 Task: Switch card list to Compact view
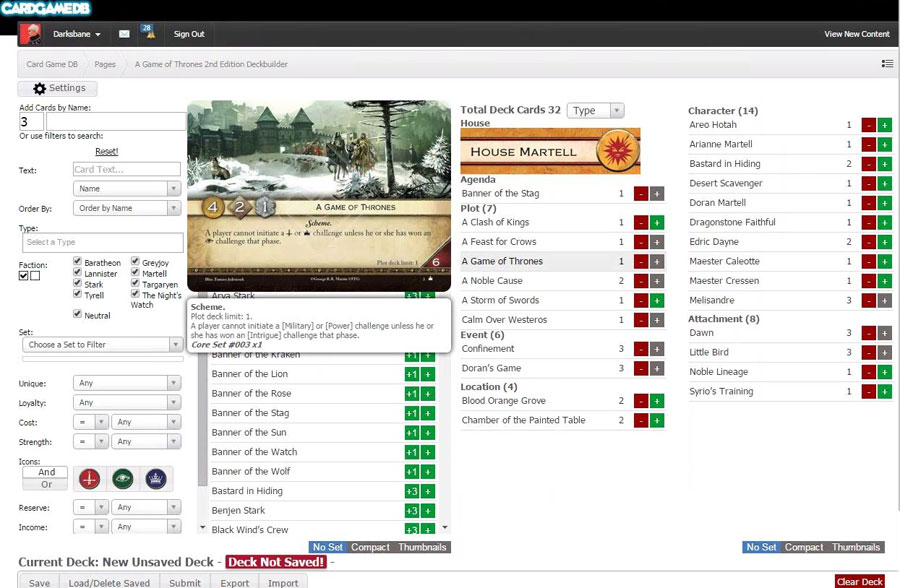(x=370, y=548)
